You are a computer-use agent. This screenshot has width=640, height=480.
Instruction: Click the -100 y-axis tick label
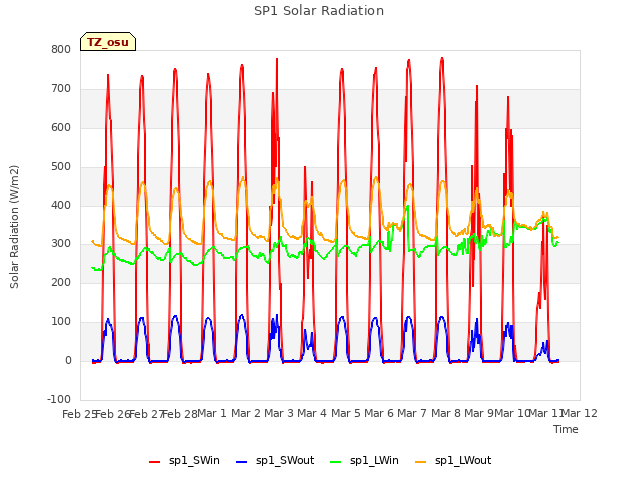[x=59, y=399]
